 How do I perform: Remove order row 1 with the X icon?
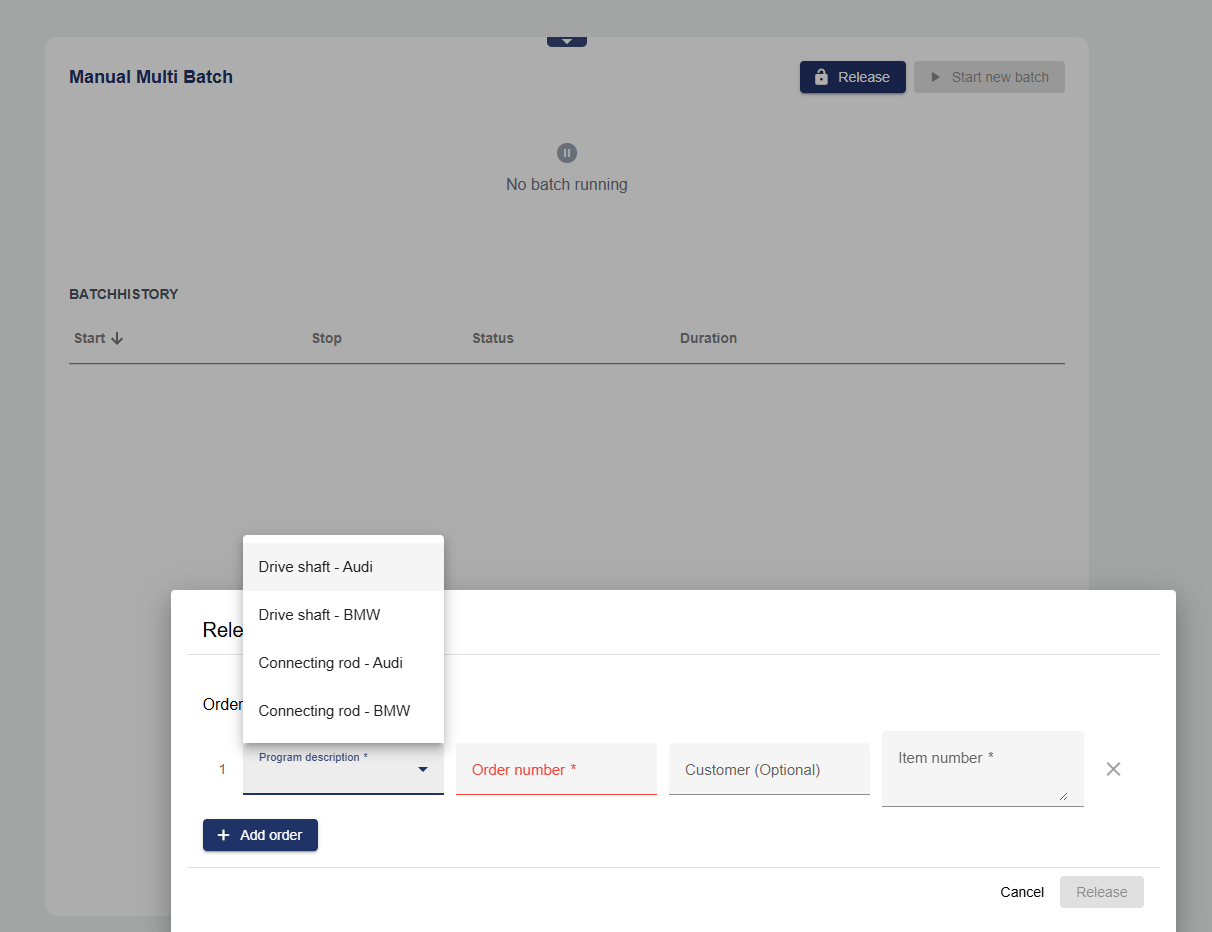[x=1113, y=769]
